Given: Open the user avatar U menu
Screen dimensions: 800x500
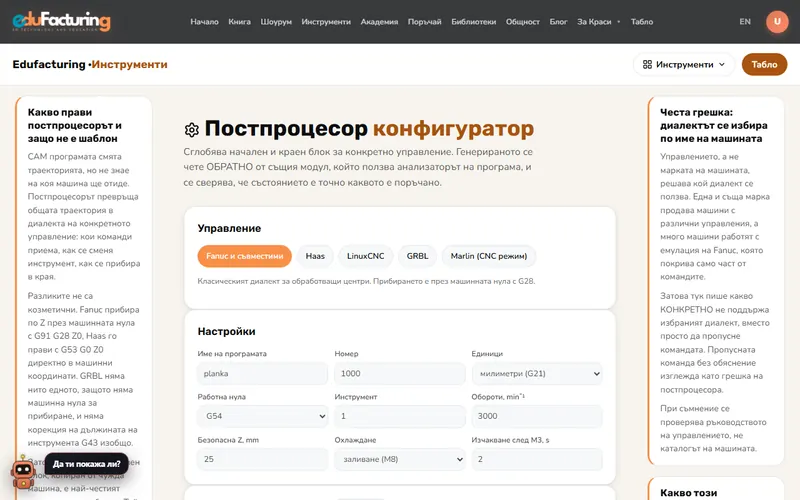Looking at the screenshot, I should pos(777,21).
